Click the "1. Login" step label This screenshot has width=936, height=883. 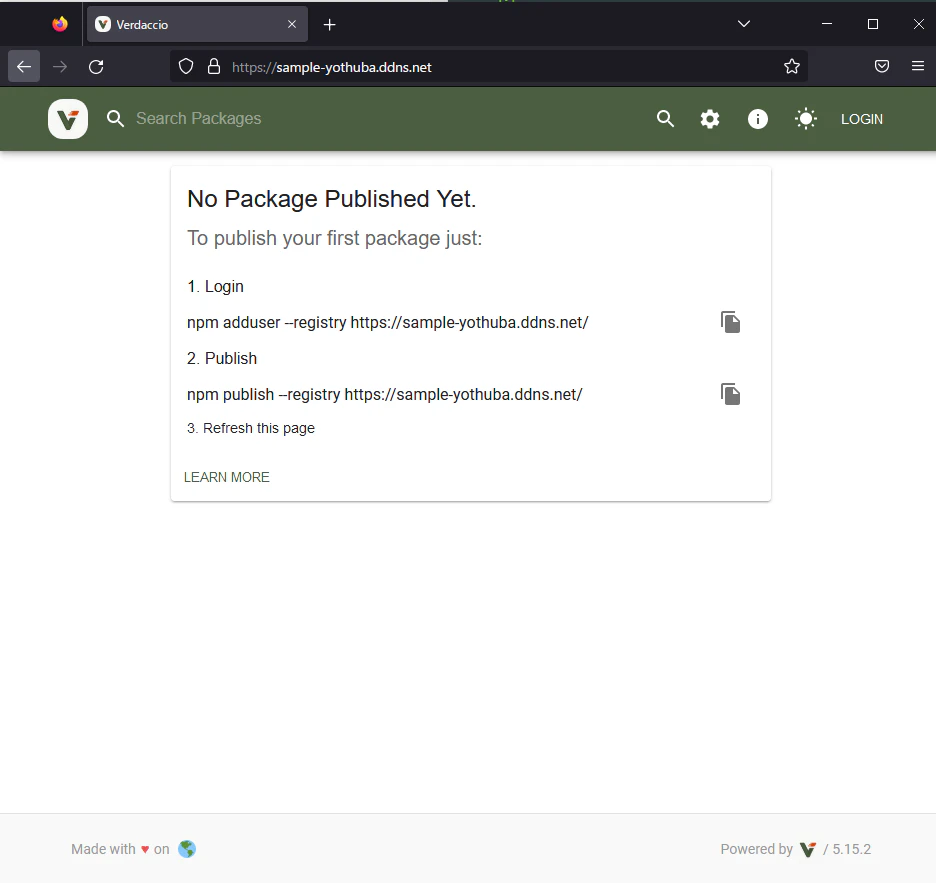pyautogui.click(x=215, y=287)
